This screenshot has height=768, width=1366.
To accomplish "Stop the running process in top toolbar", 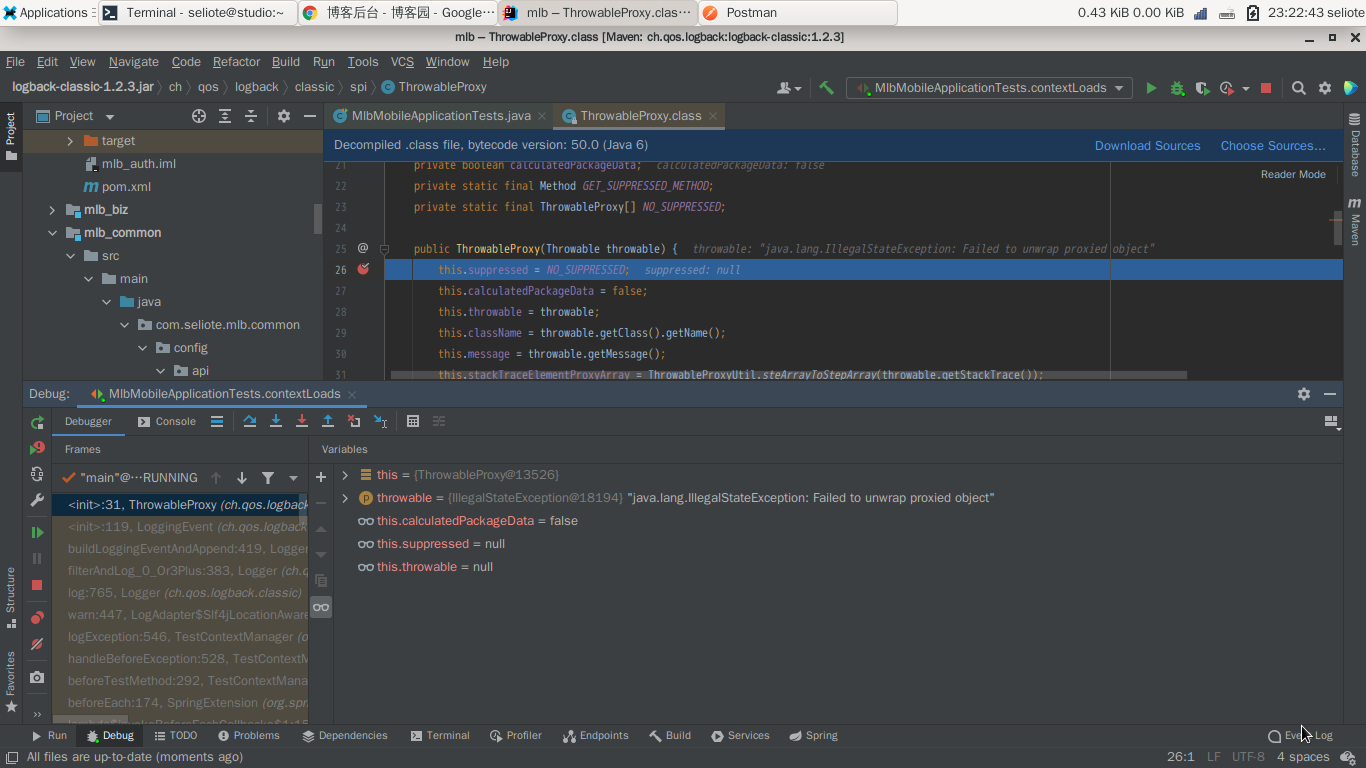I will coord(1265,88).
